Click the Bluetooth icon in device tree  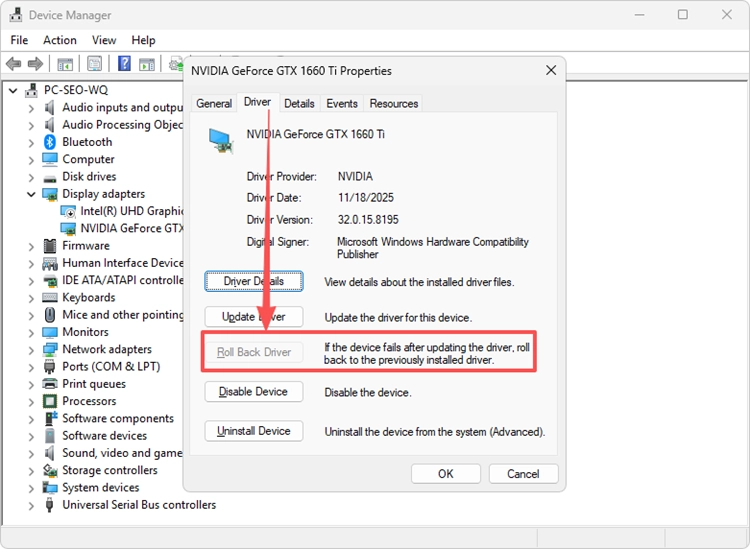pyautogui.click(x=50, y=142)
